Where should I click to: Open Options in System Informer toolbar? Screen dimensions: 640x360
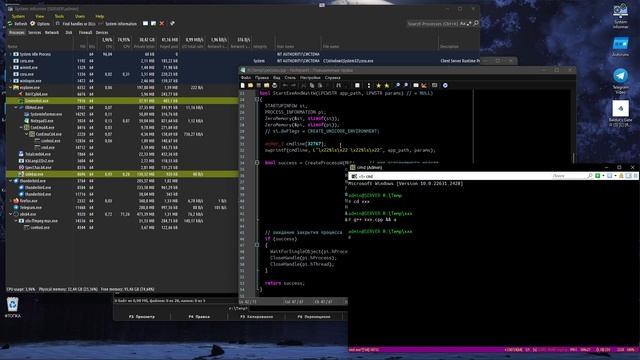click(40, 24)
